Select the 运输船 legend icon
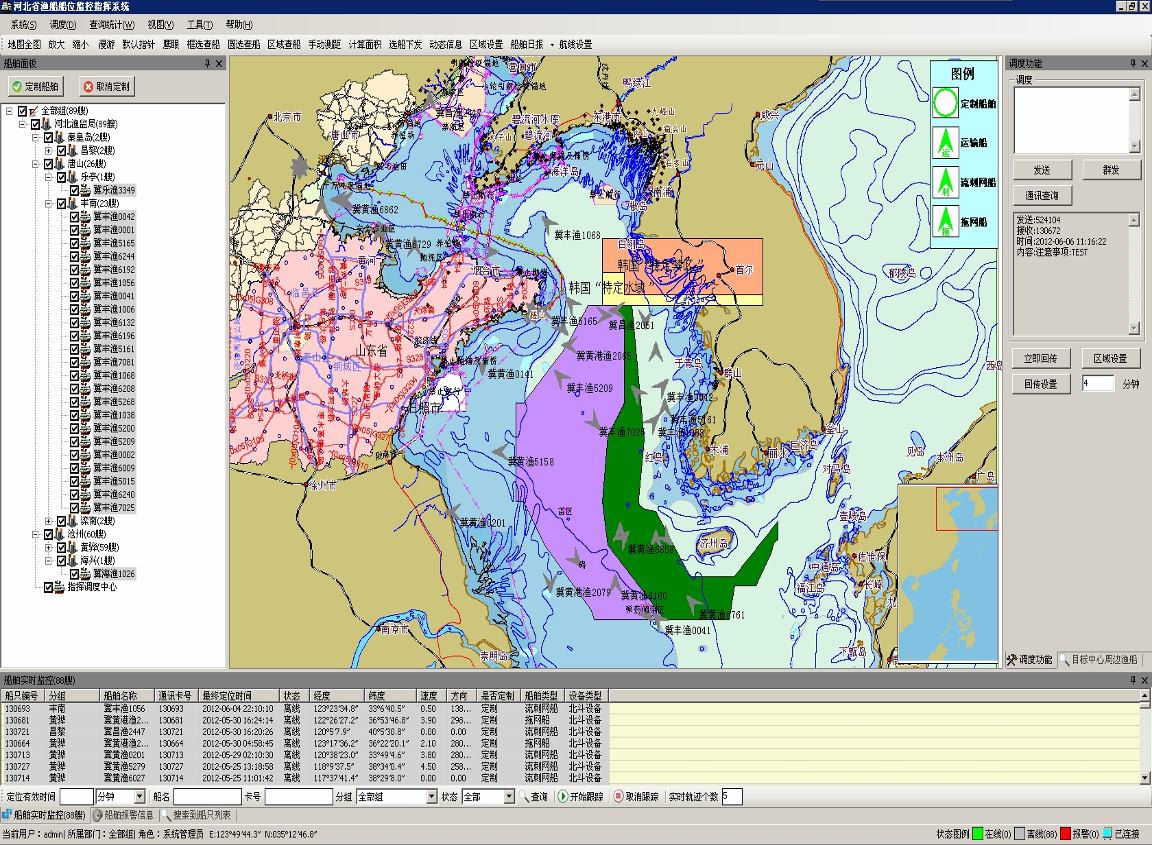Image resolution: width=1152 pixels, height=845 pixels. (945, 143)
